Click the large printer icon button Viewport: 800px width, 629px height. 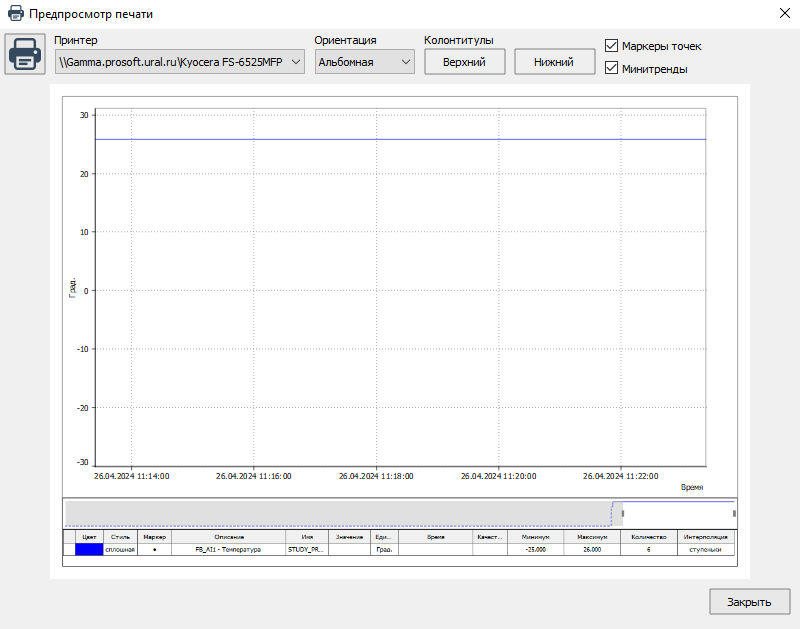[x=26, y=54]
